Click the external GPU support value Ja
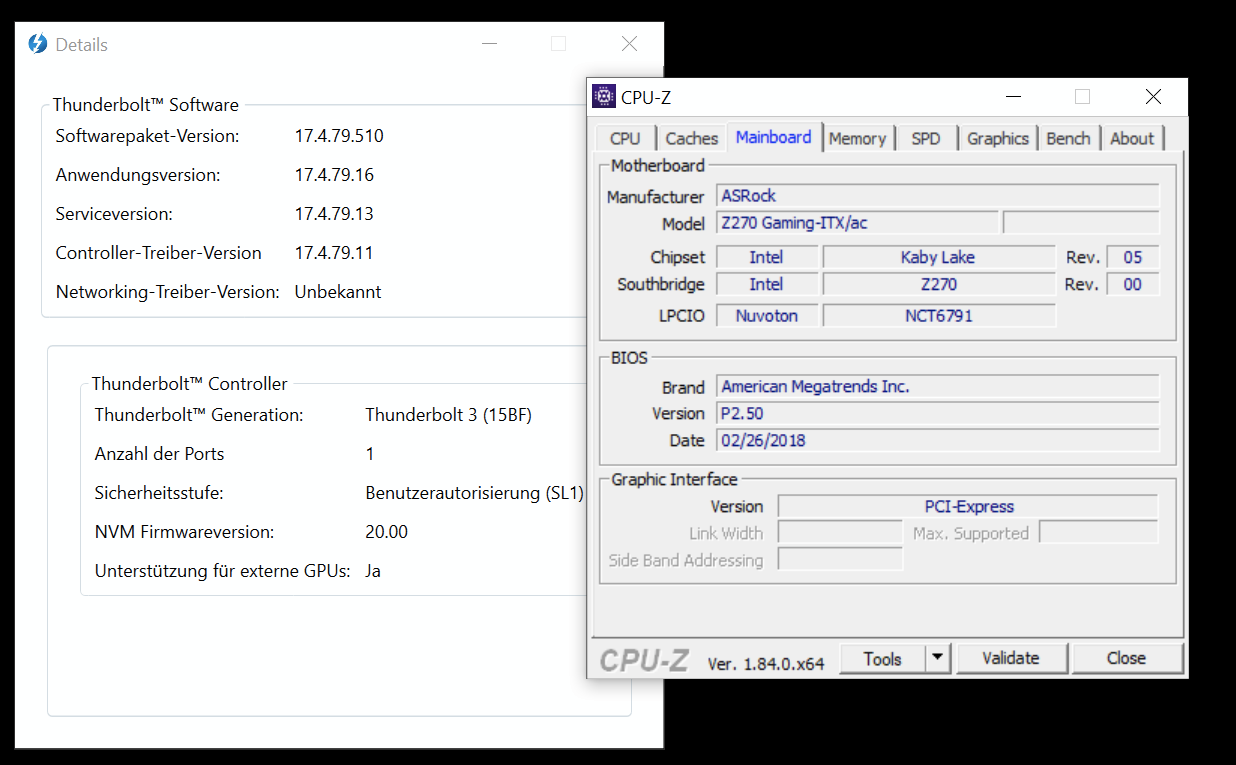 pyautogui.click(x=373, y=571)
